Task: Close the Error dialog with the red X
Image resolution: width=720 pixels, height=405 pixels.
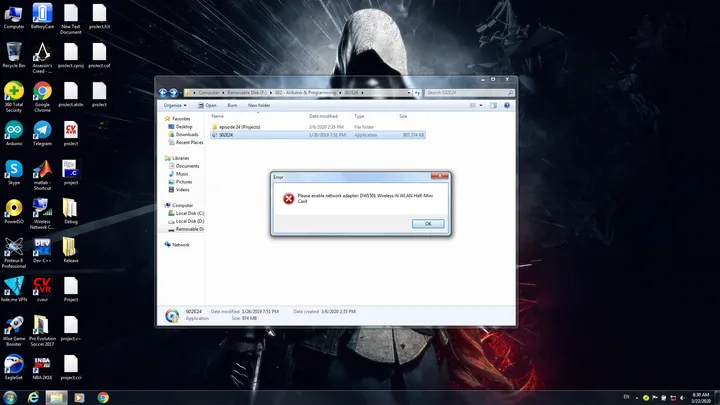Action: click(x=439, y=176)
